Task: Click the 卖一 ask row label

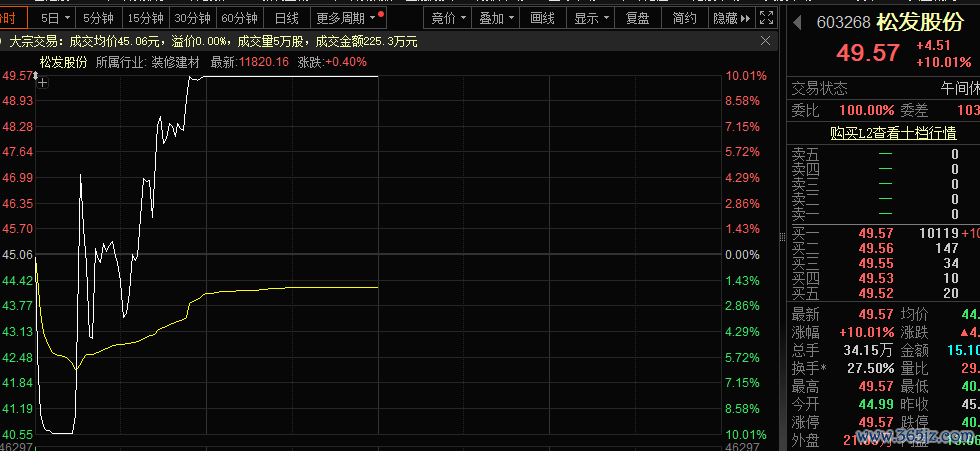Action: [806, 214]
